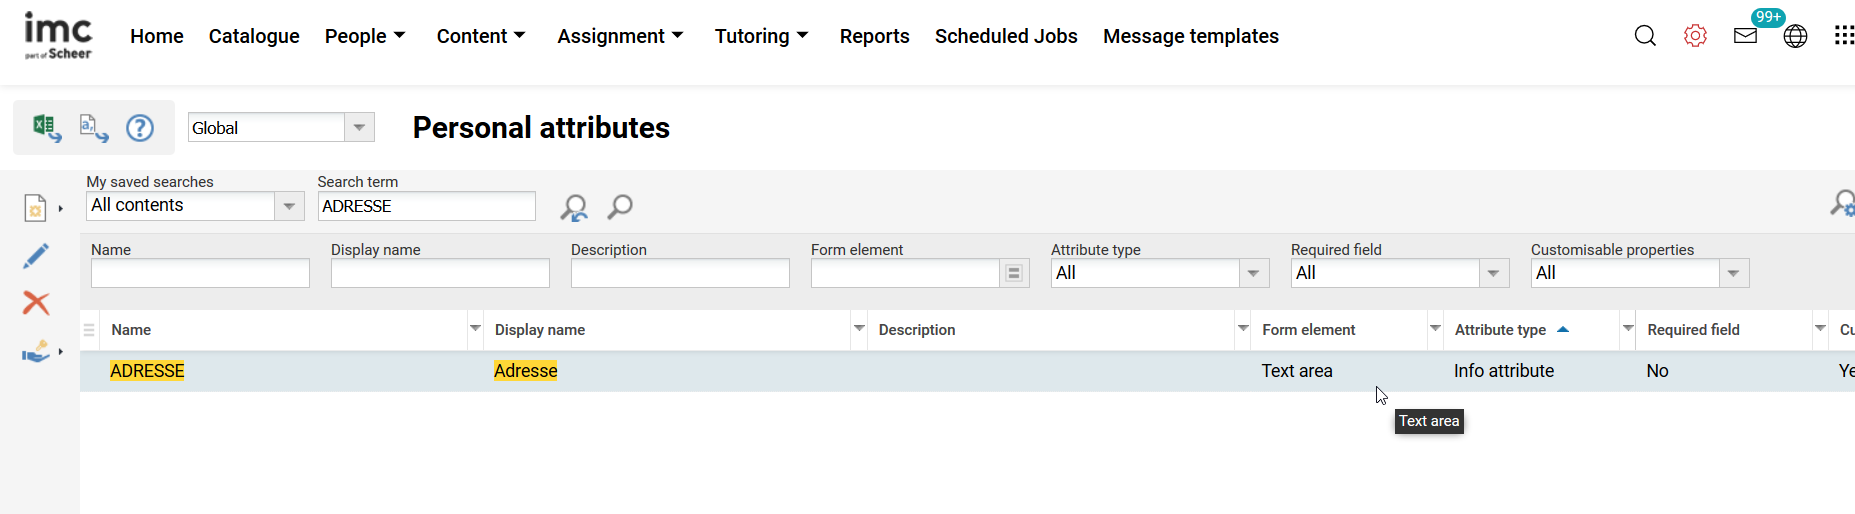
Task: Select the ADRESSE table row
Action: coord(700,371)
